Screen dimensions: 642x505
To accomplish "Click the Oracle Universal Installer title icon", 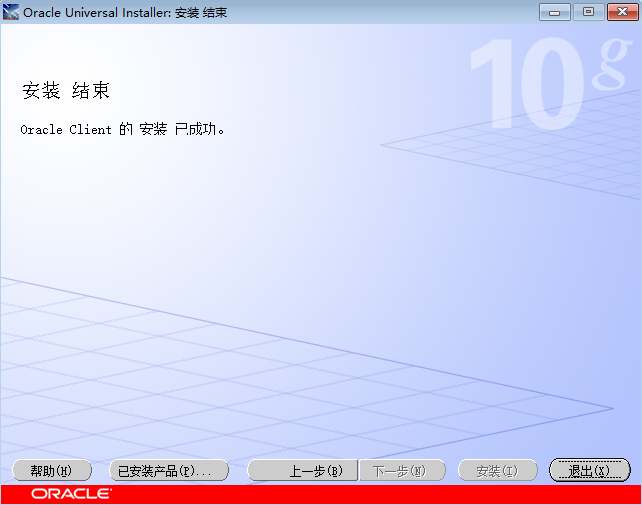I will (11, 12).
